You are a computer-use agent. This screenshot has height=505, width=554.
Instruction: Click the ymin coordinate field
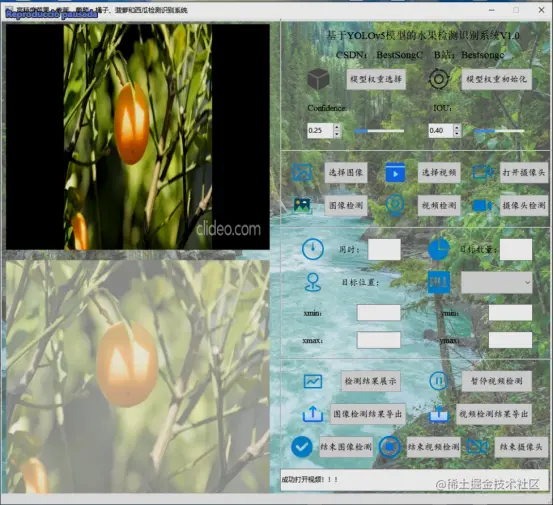pos(510,313)
